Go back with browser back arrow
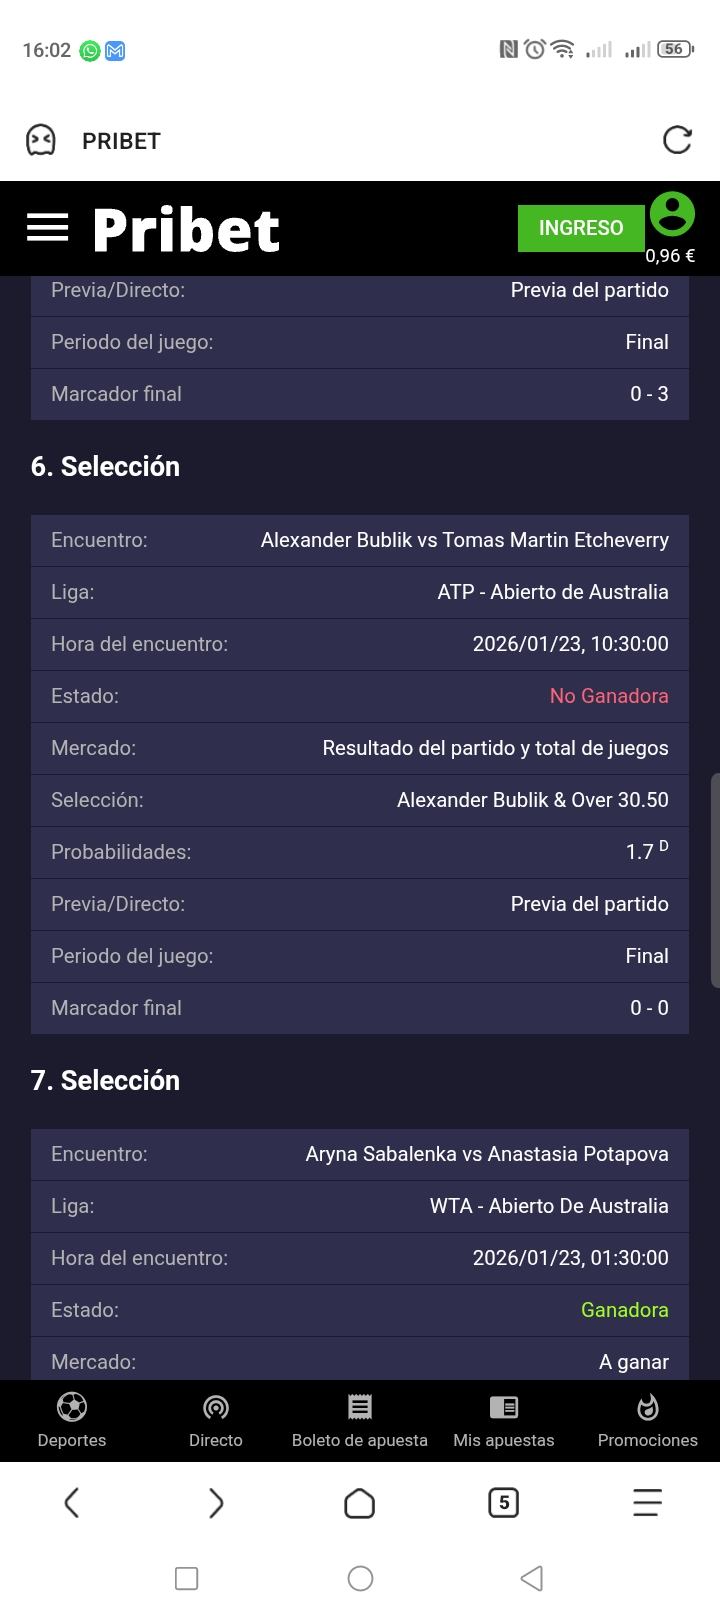 point(72,1502)
